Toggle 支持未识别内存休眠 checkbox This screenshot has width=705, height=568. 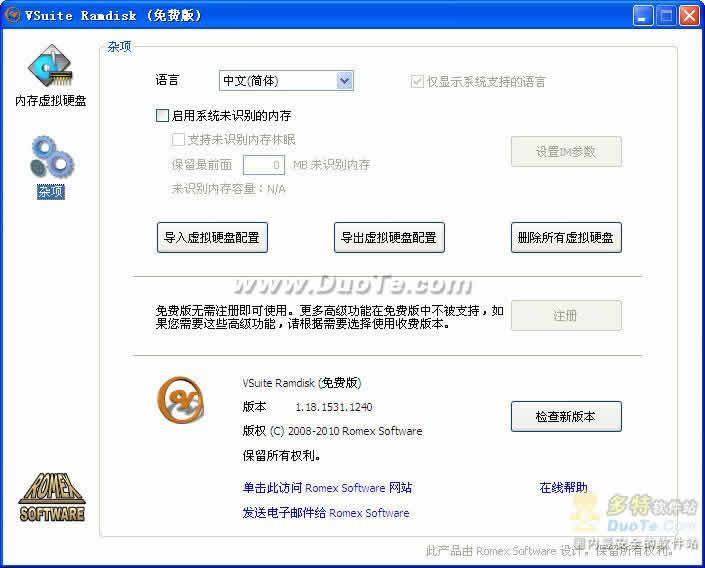(178, 139)
